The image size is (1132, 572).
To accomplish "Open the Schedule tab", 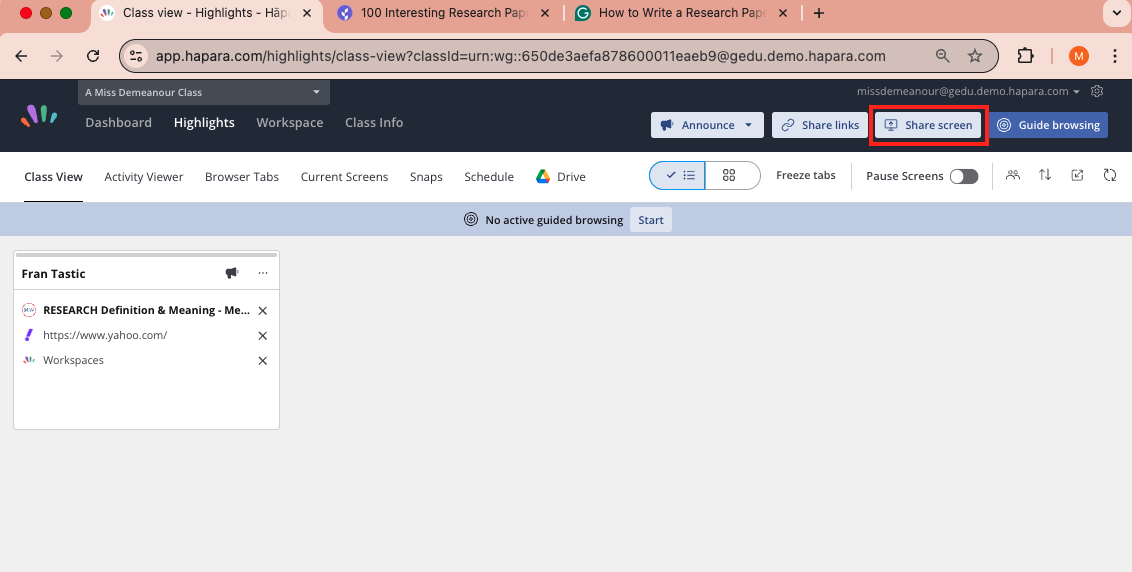I will [x=489, y=177].
